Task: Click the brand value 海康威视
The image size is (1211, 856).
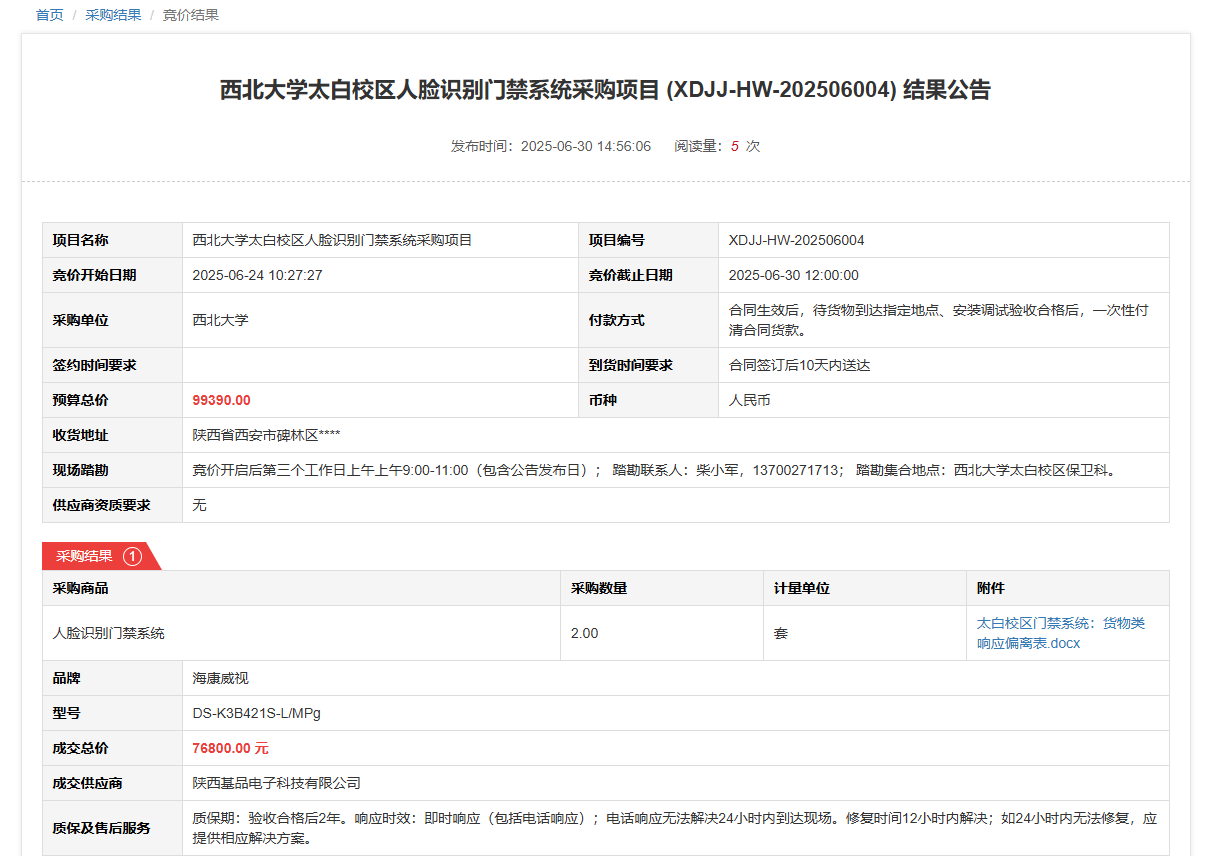Action: click(x=220, y=678)
